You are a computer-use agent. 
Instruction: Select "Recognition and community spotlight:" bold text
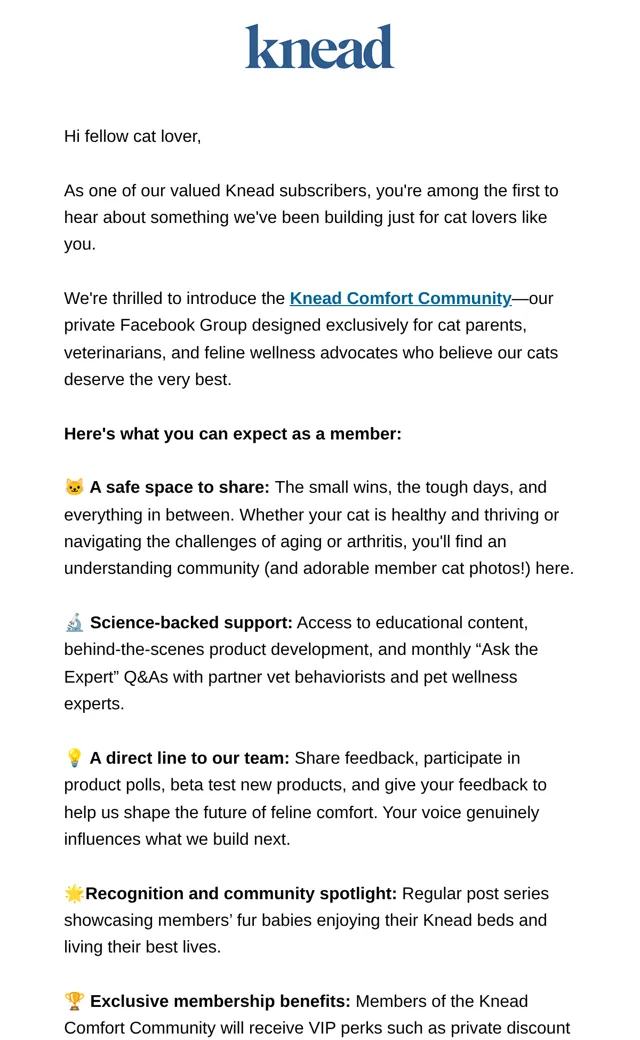point(241,893)
